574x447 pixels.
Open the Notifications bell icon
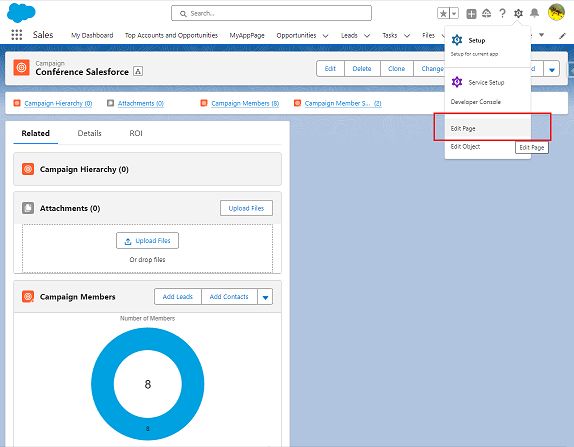coord(534,13)
